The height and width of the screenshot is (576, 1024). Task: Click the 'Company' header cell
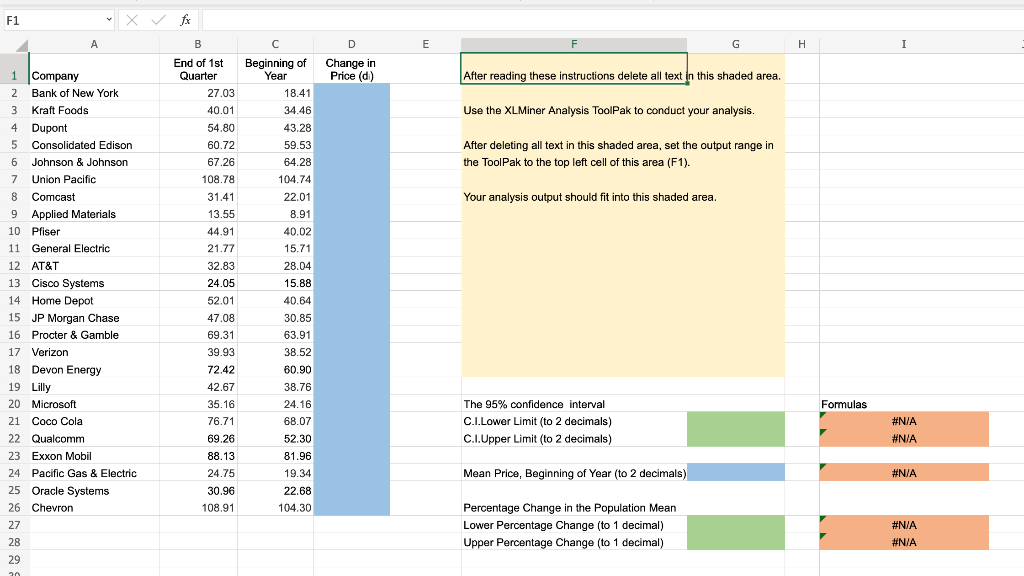pos(94,69)
